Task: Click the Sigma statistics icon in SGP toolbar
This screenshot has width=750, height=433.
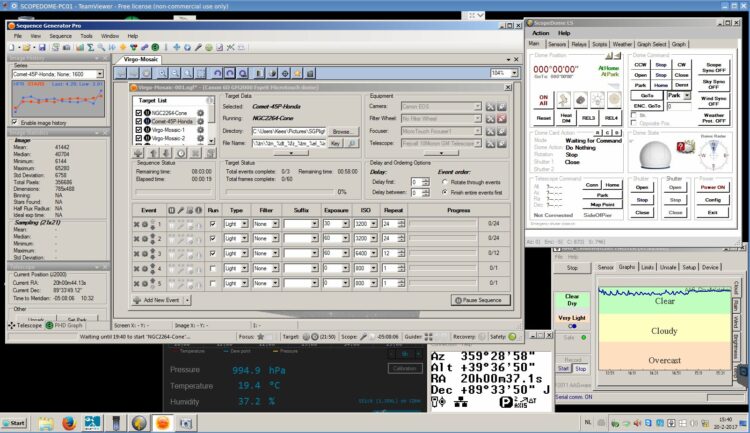Action: (90, 47)
